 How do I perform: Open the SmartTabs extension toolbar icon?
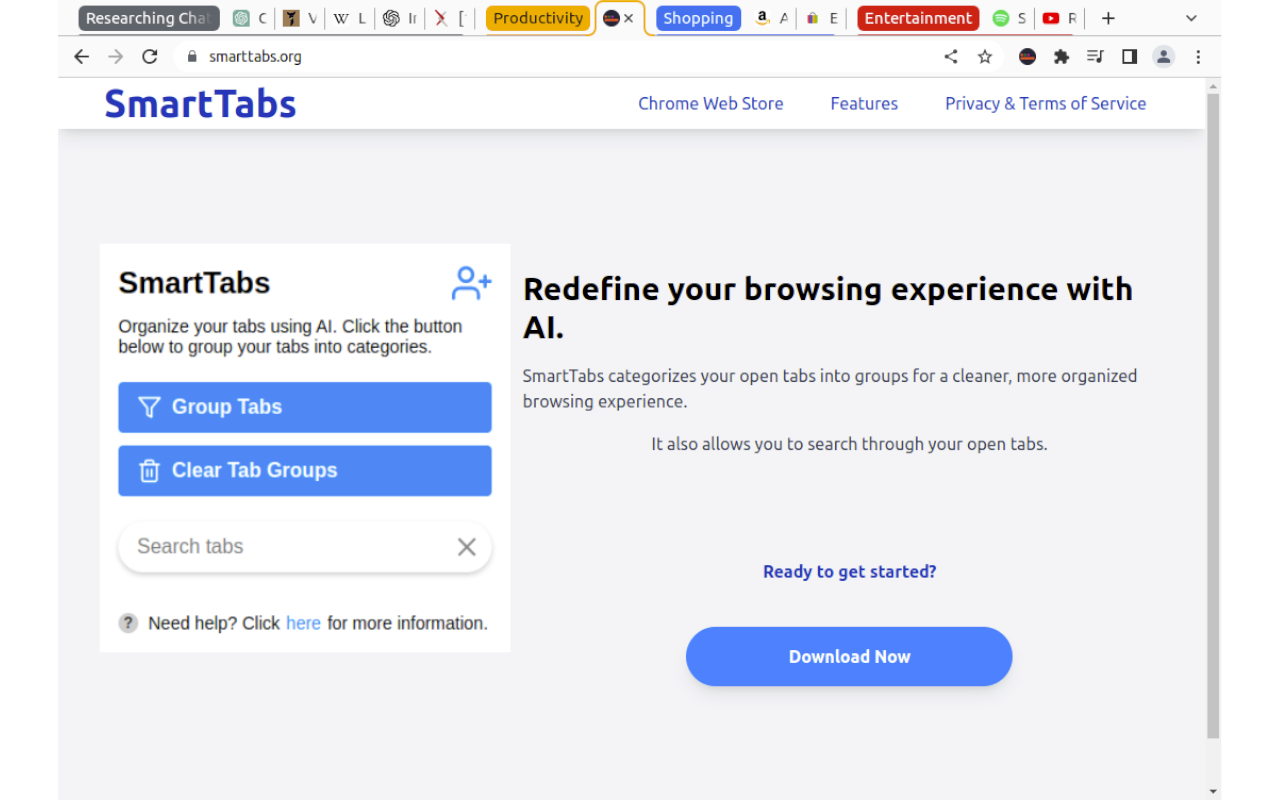(1027, 57)
